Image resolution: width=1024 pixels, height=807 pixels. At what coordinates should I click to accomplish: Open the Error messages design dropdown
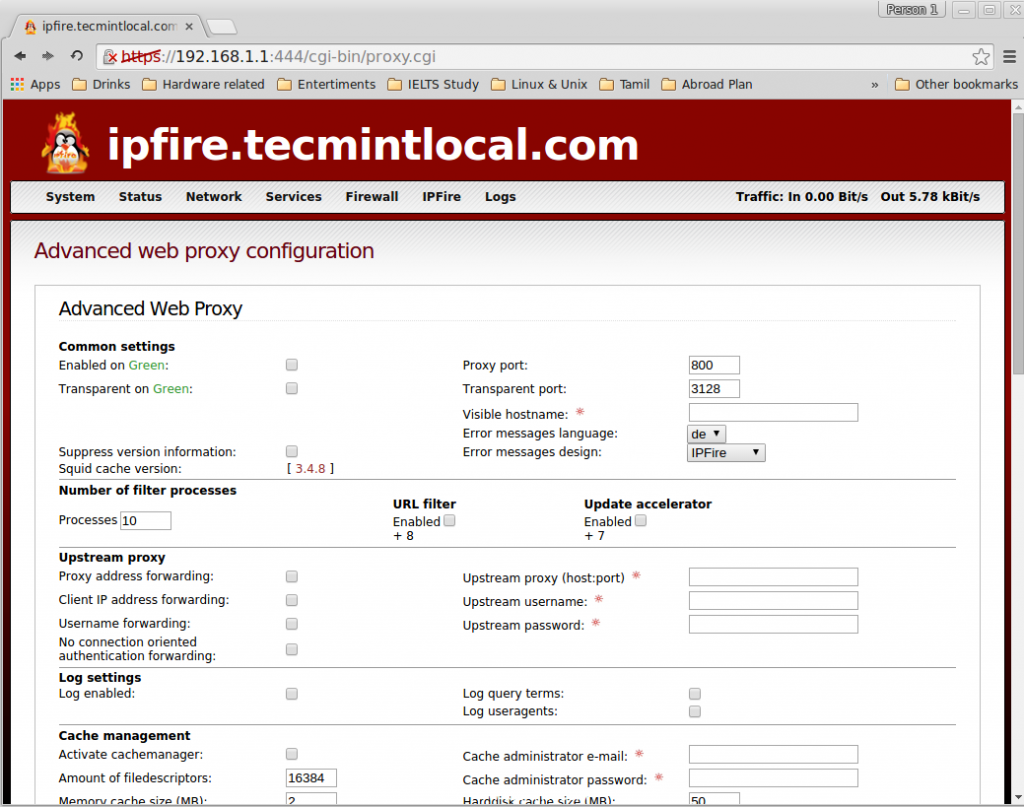[x=726, y=452]
